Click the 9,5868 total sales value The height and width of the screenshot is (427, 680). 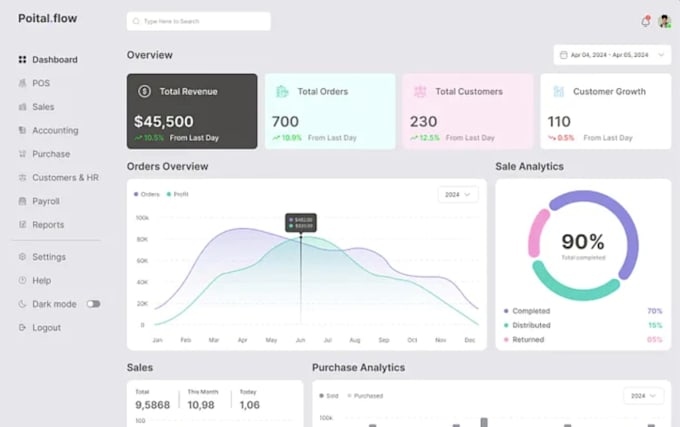click(x=153, y=405)
